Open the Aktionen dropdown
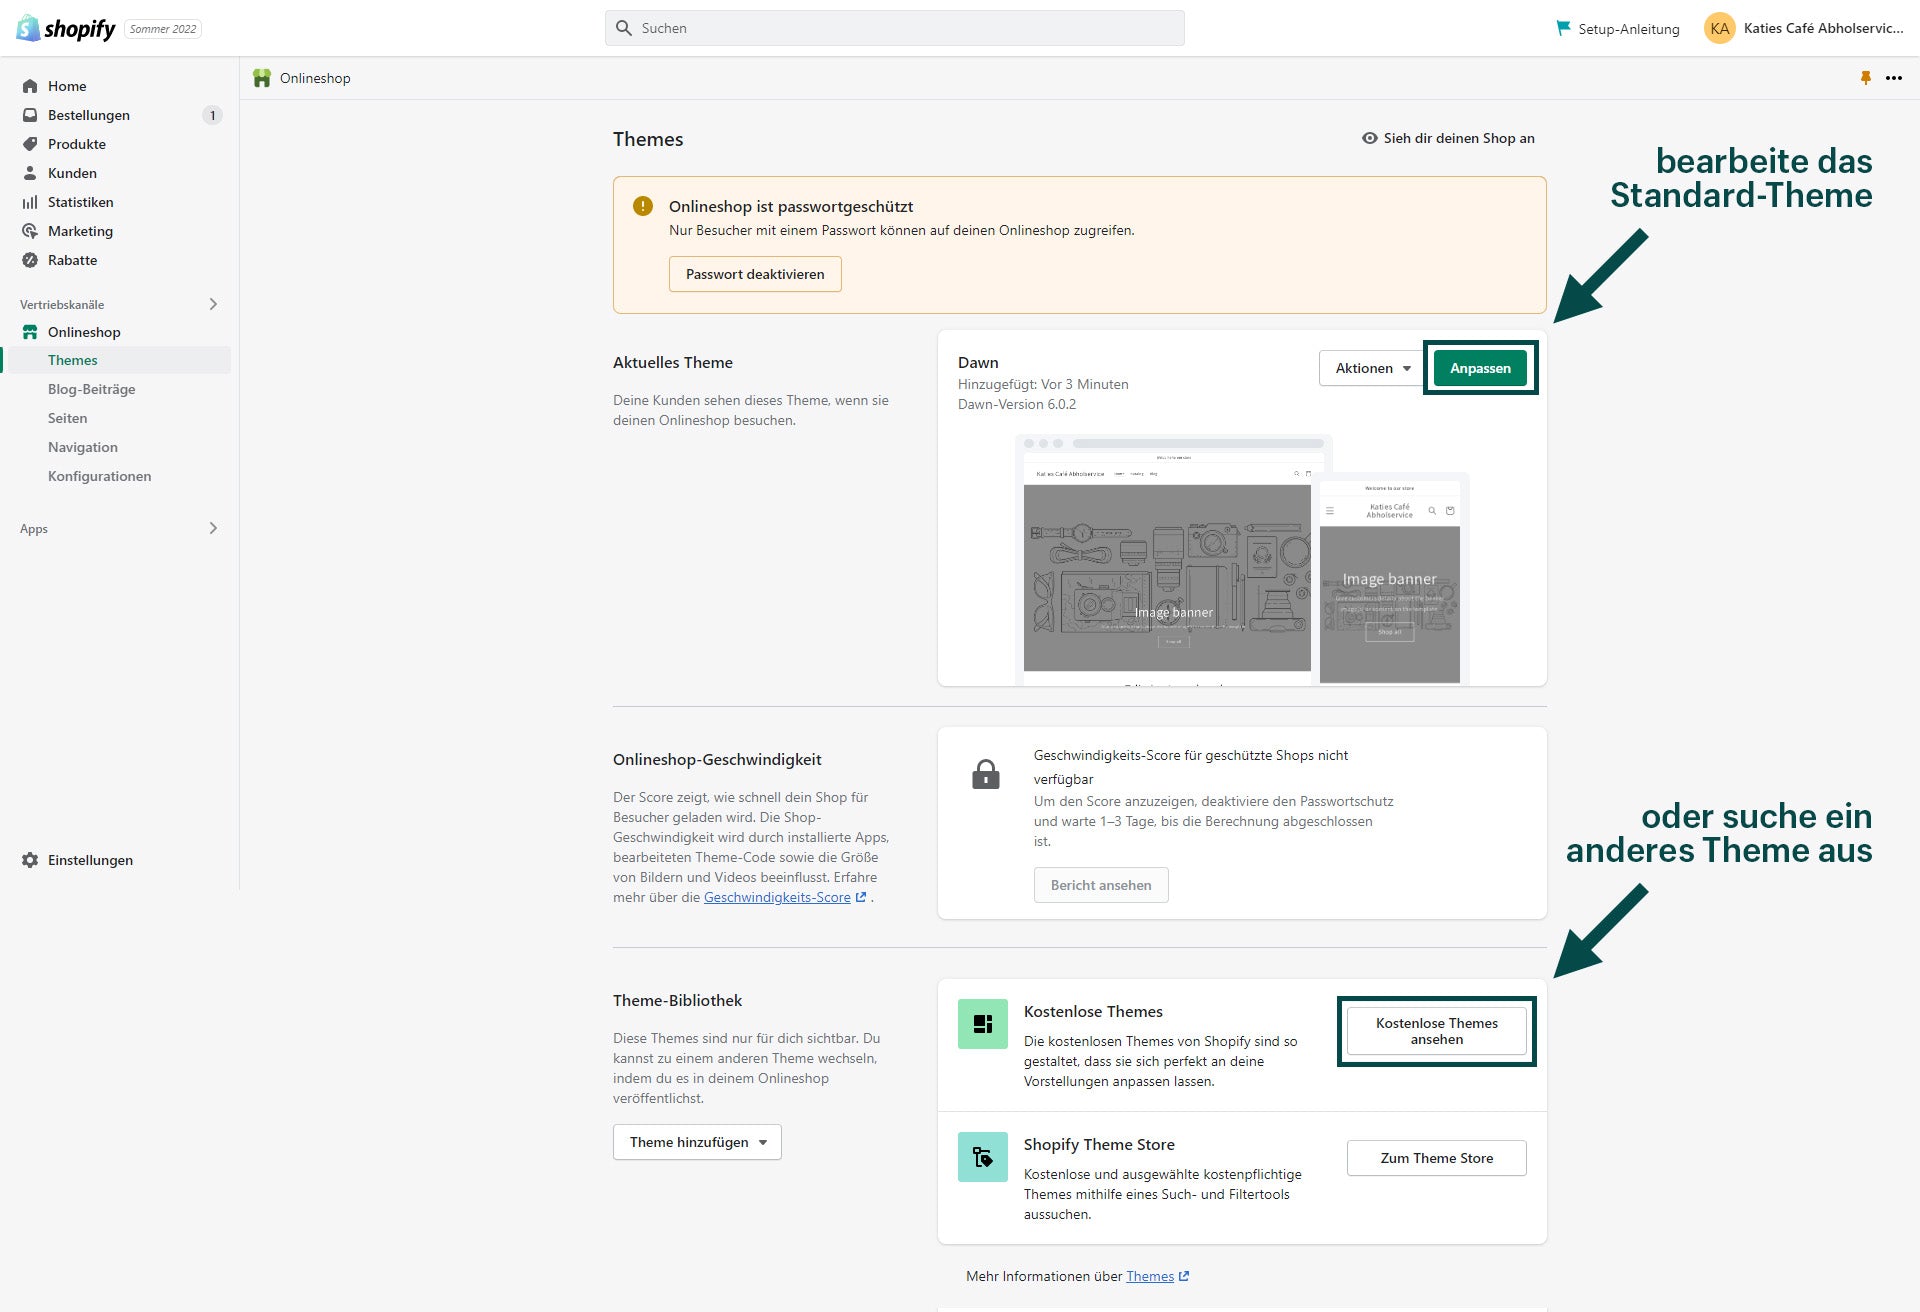1920x1312 pixels. tap(1372, 368)
